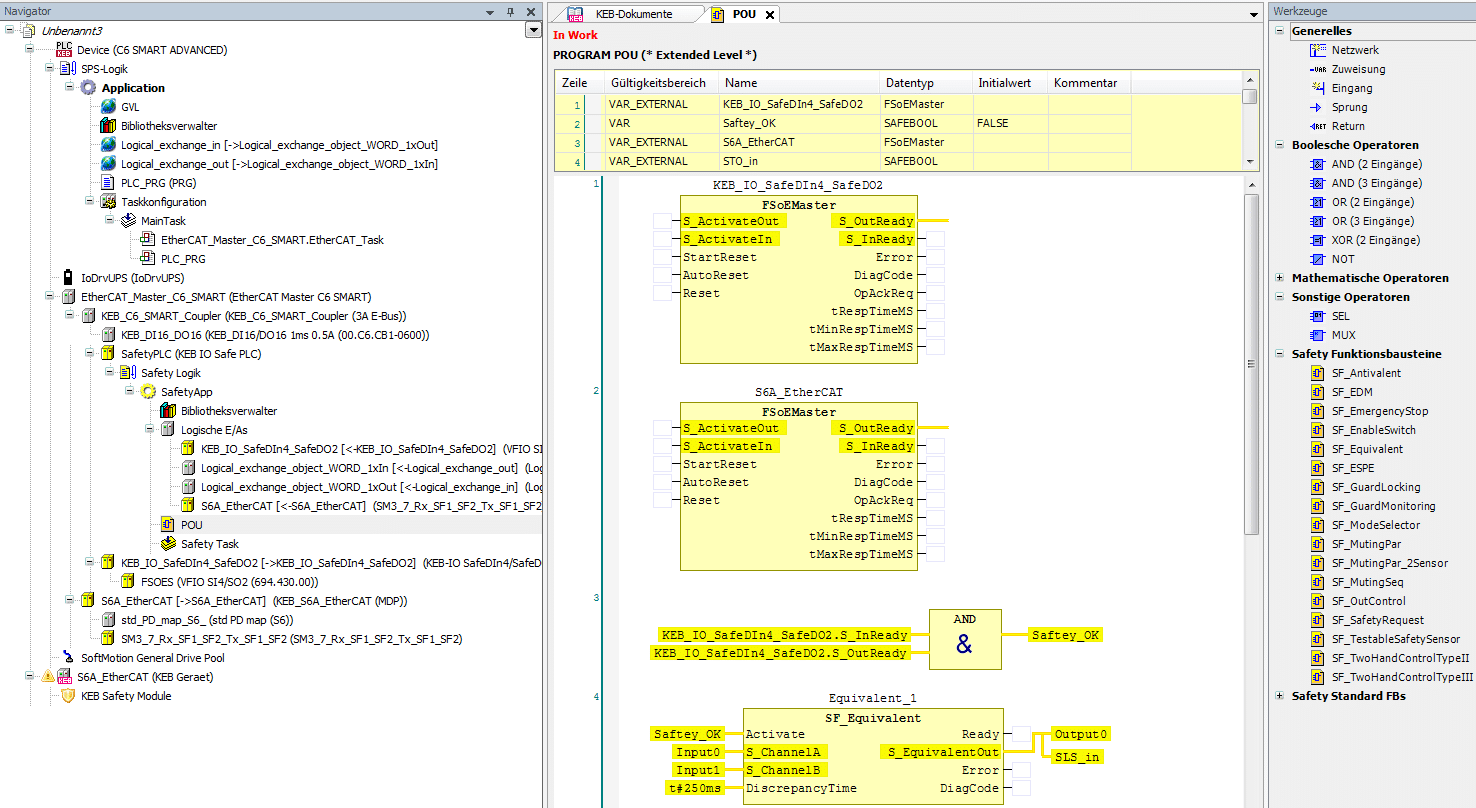Click the Bibliotheksverwalter icon under Application
The height and width of the screenshot is (808, 1476).
click(x=108, y=126)
